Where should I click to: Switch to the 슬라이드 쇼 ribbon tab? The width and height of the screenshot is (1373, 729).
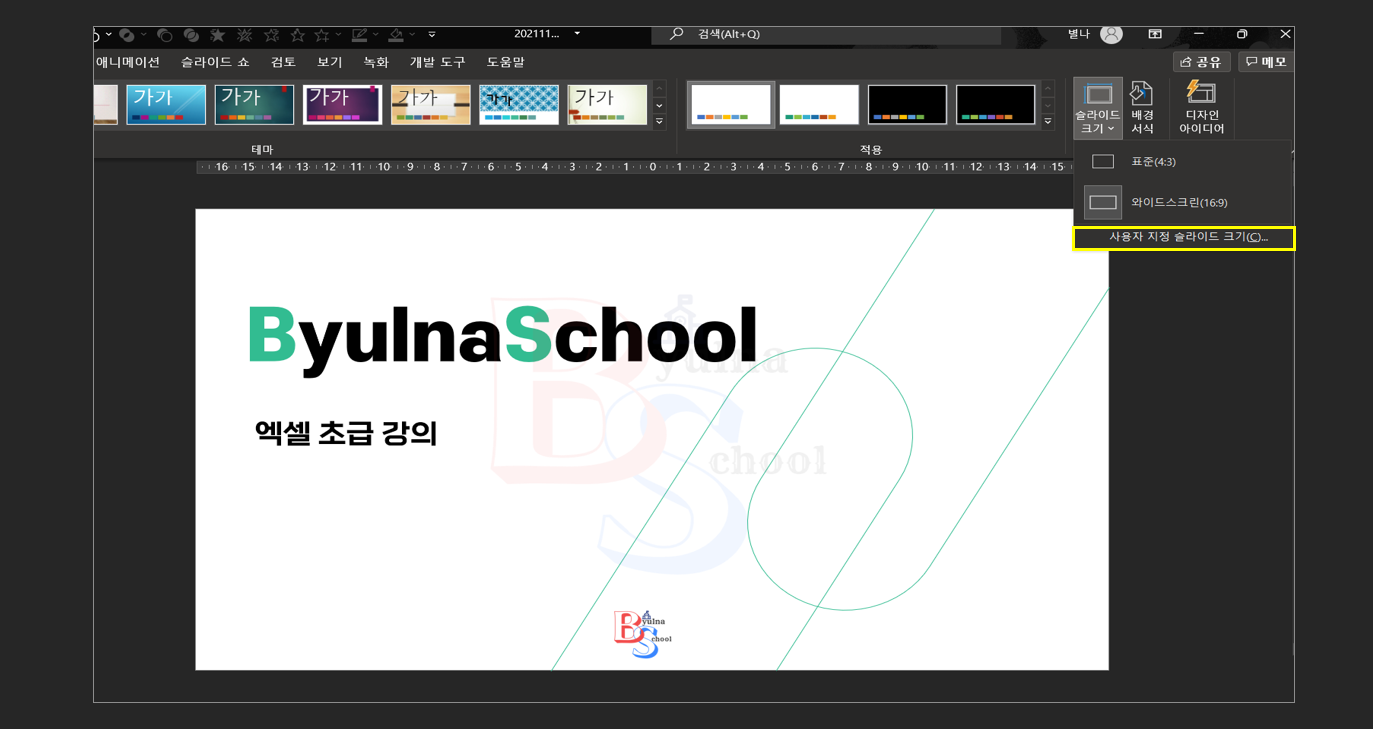(x=215, y=61)
